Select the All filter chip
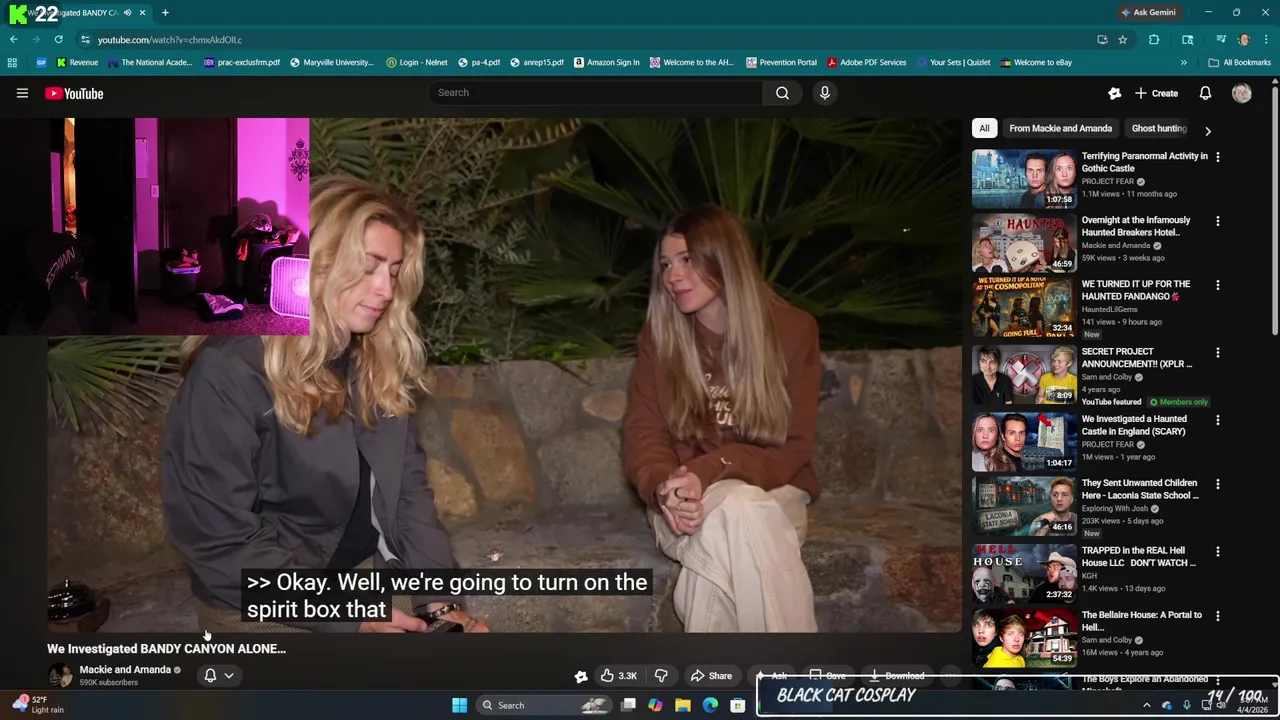 pyautogui.click(x=984, y=128)
